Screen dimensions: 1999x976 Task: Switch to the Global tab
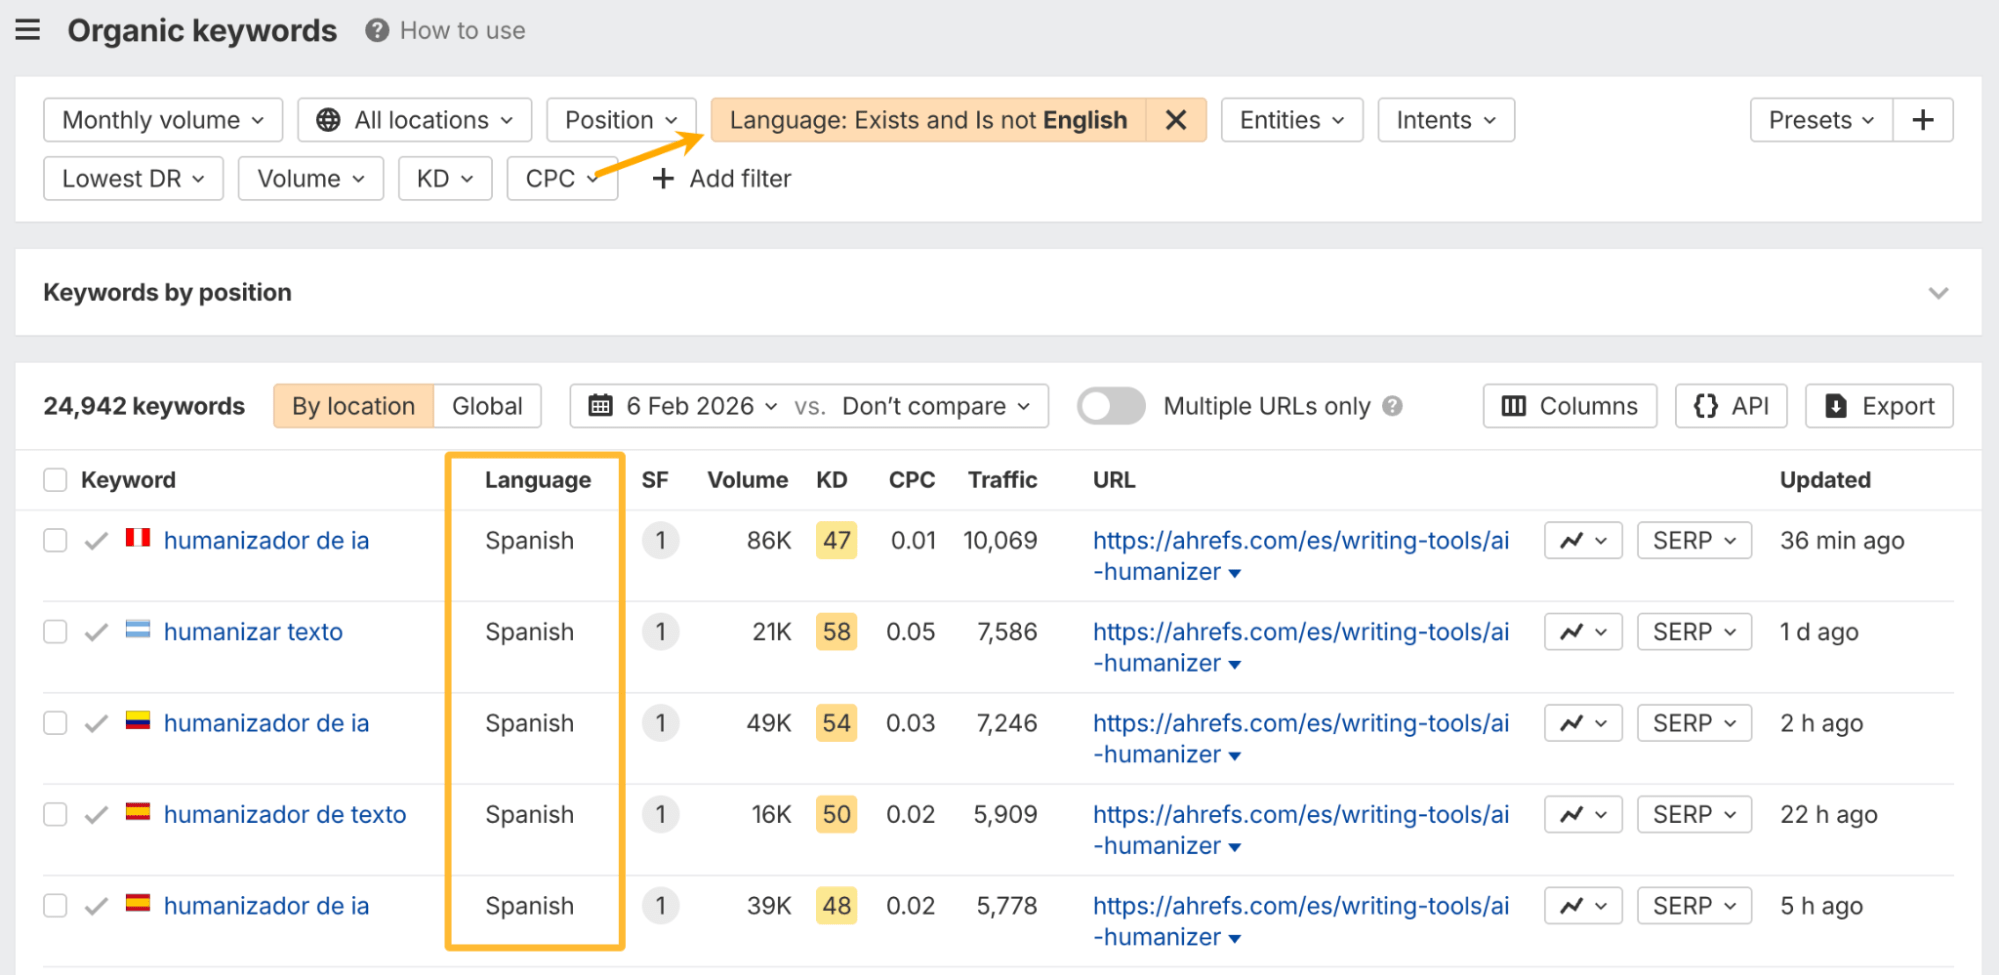point(487,406)
